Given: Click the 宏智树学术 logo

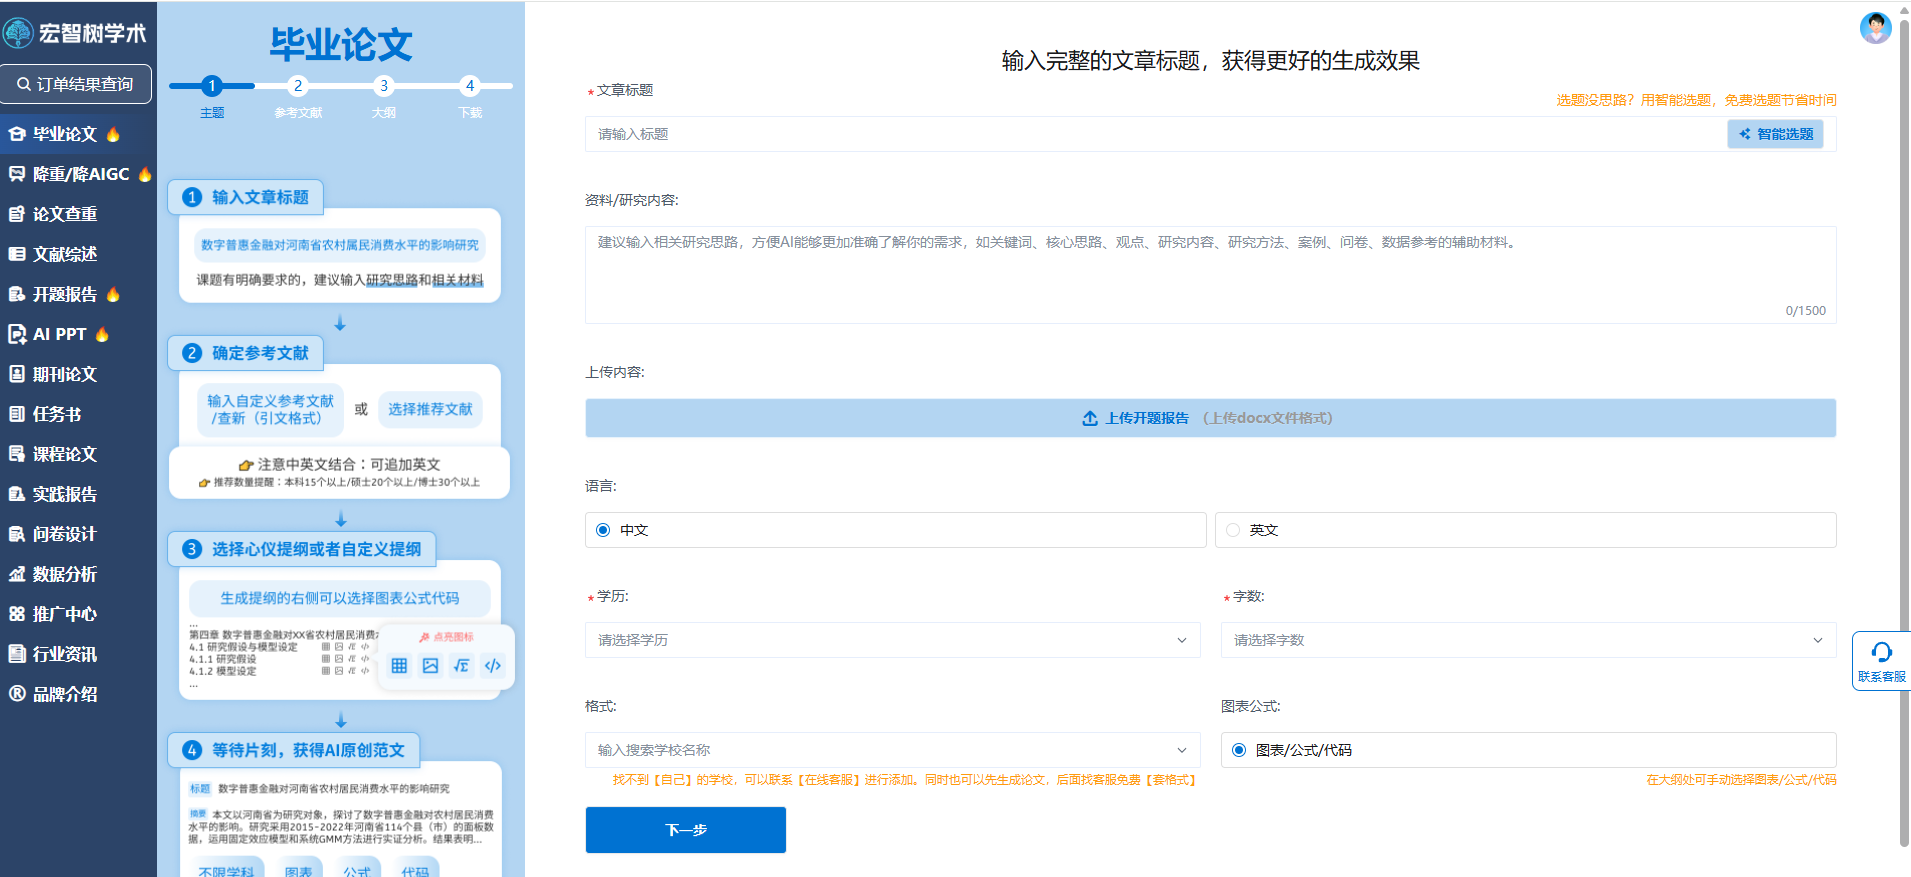Looking at the screenshot, I should [76, 33].
